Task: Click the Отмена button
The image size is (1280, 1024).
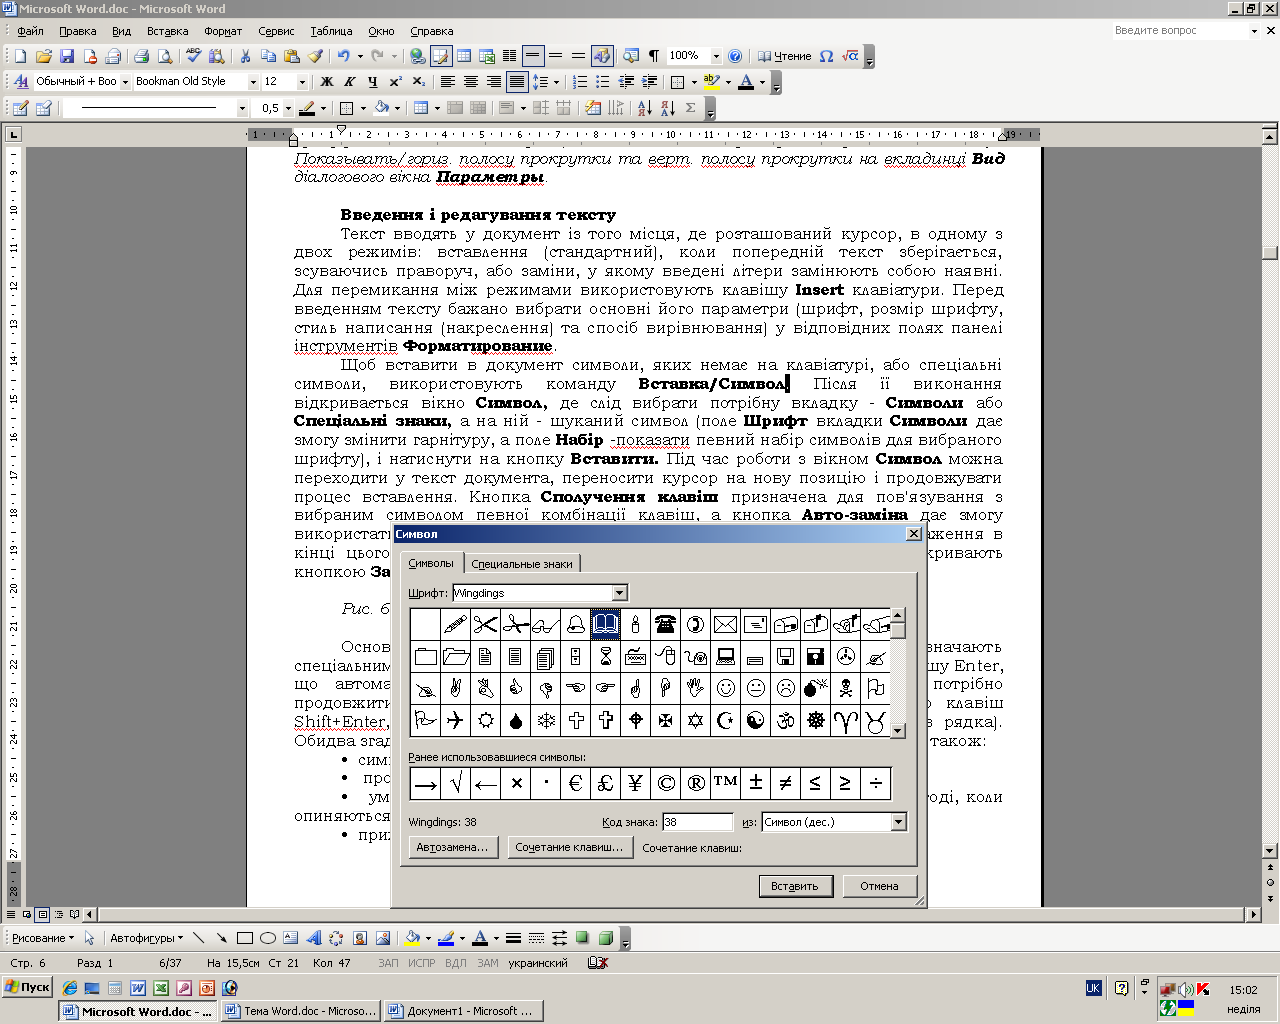Action: tap(879, 886)
